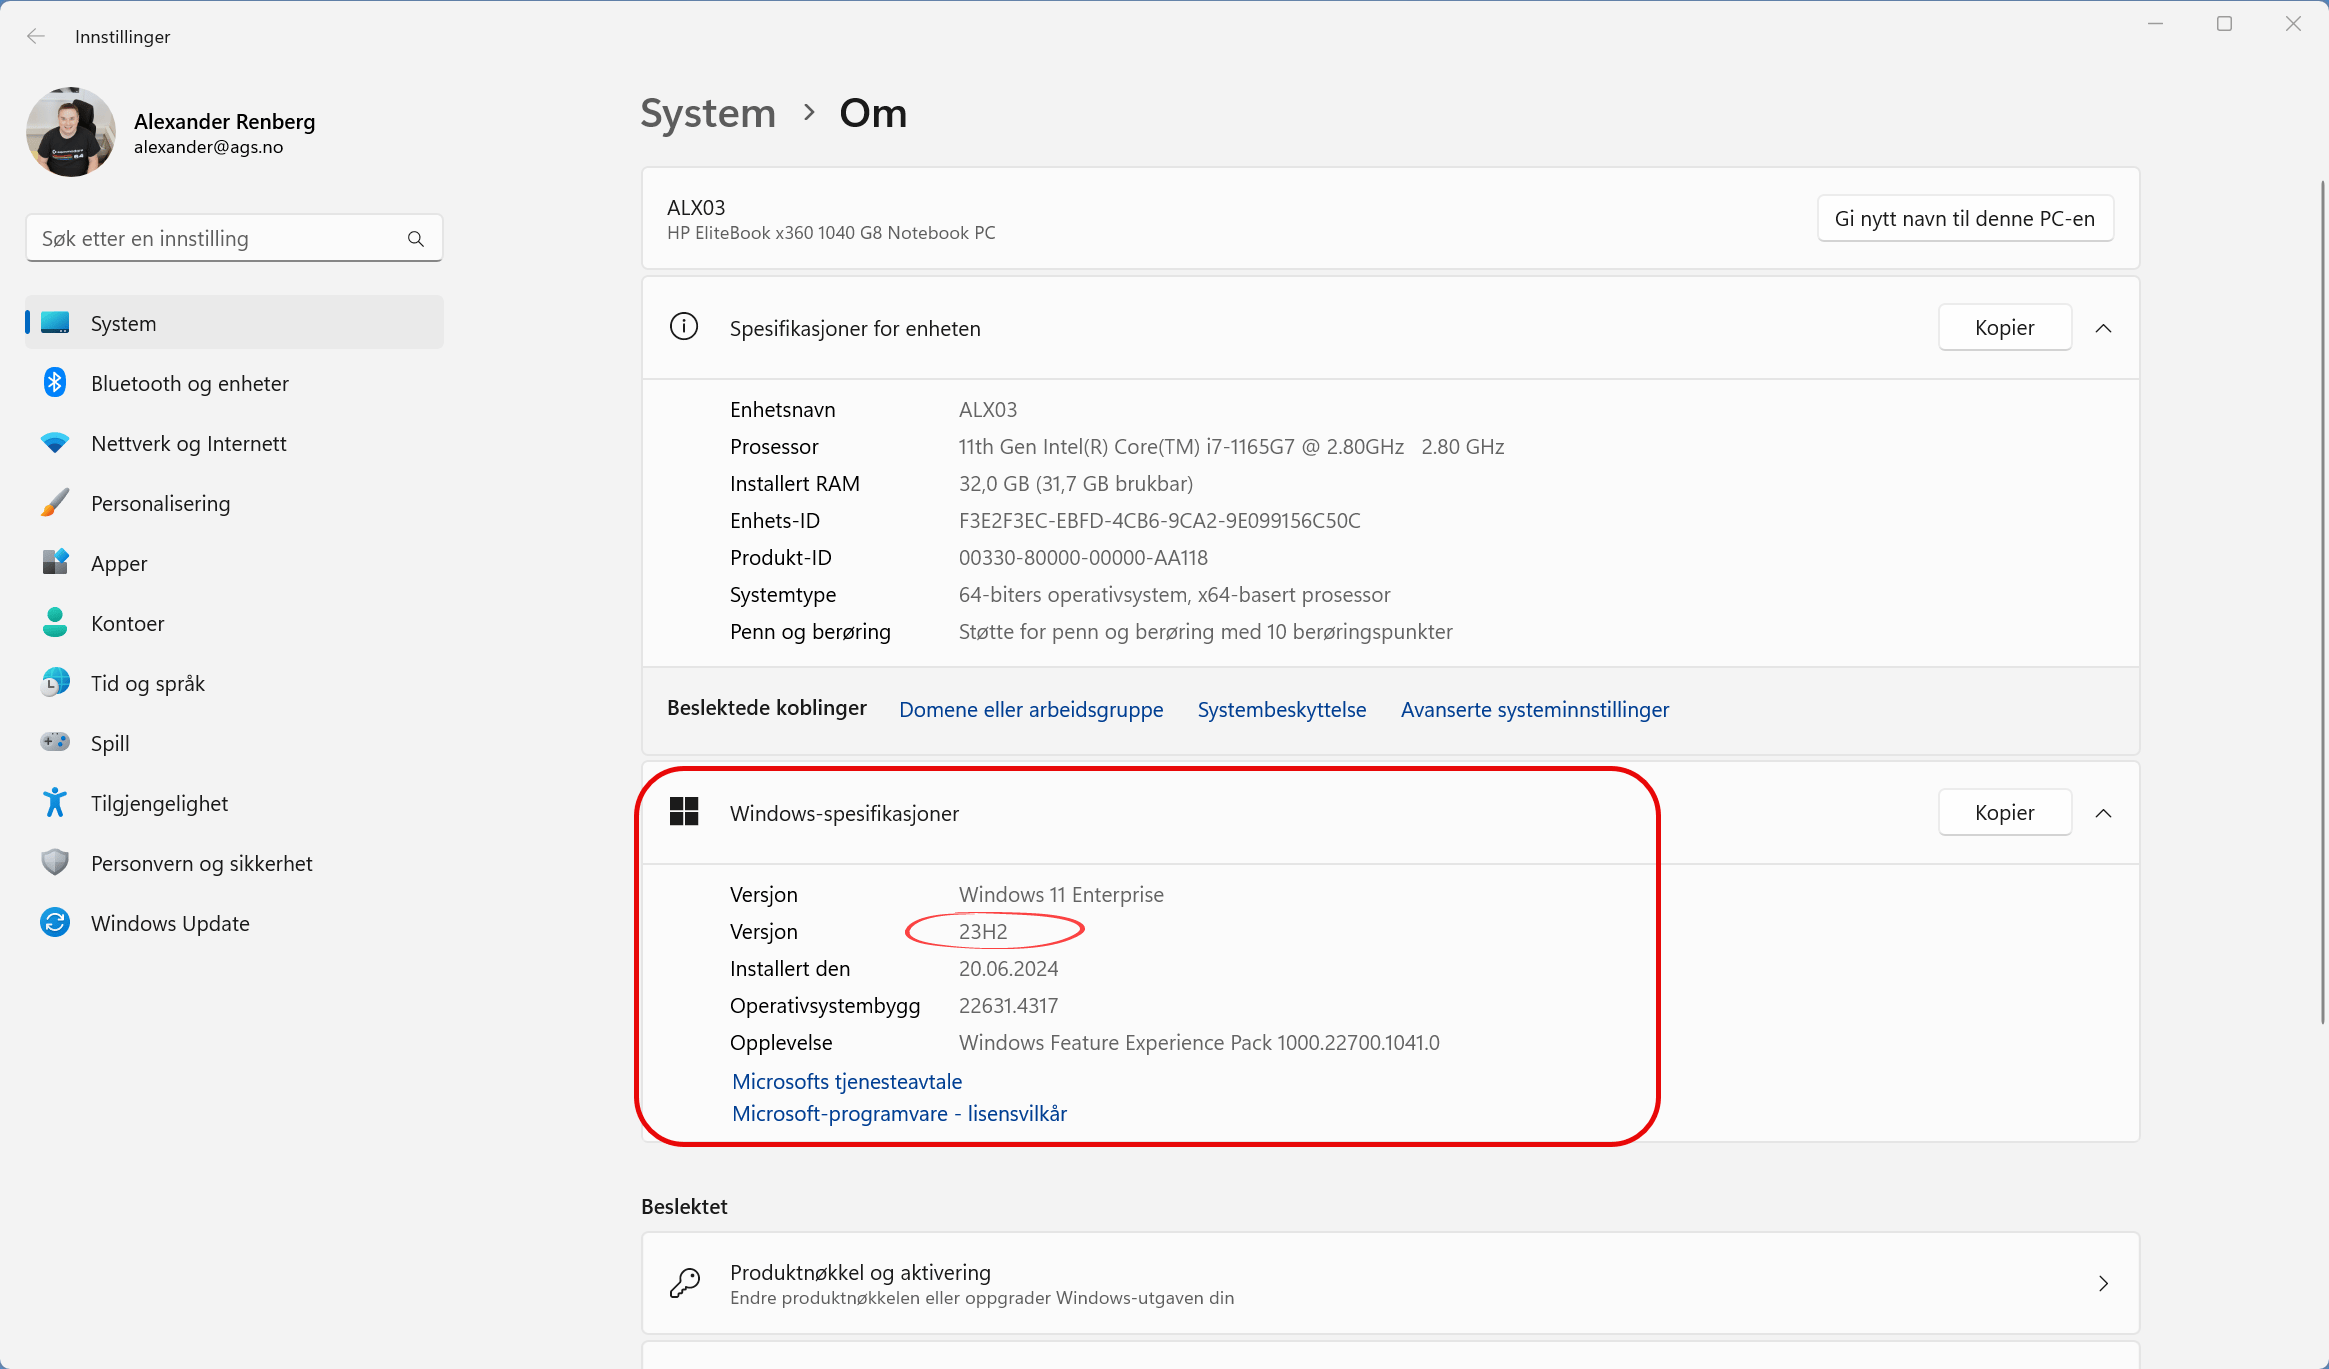
Task: Click 'Gi nytt navn til denne PC-en' button
Action: (1964, 219)
